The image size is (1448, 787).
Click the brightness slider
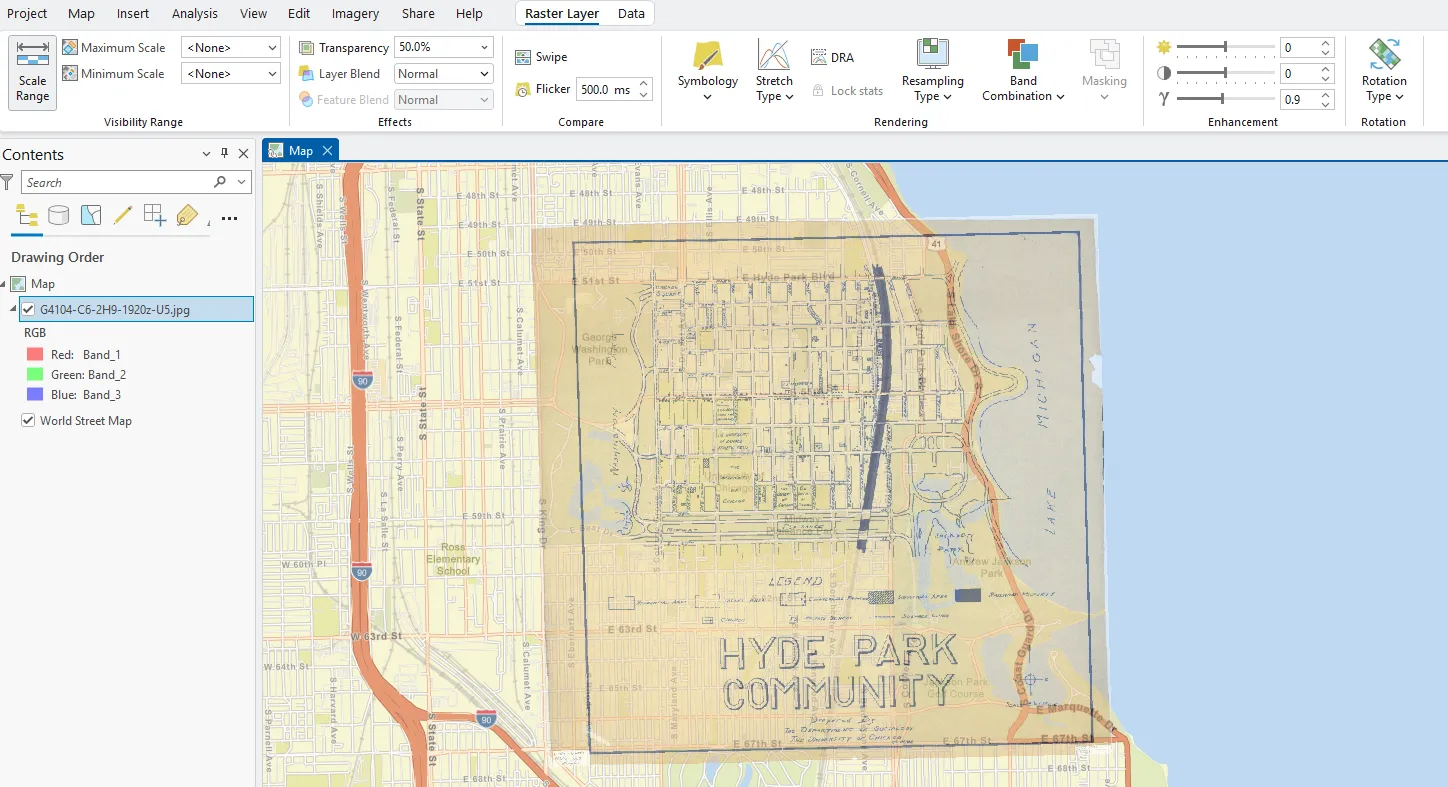[x=1225, y=47]
